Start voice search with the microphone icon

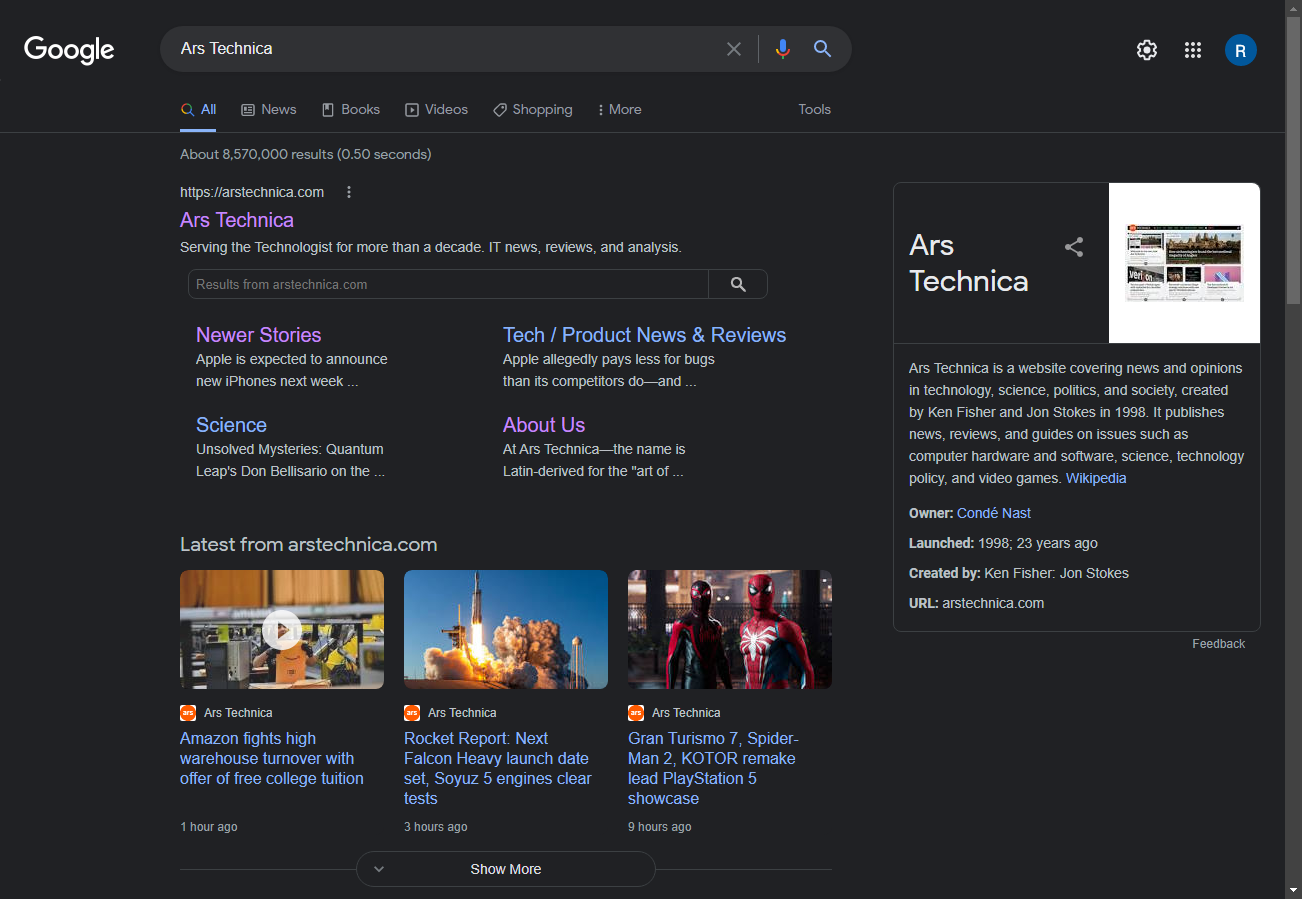click(782, 49)
